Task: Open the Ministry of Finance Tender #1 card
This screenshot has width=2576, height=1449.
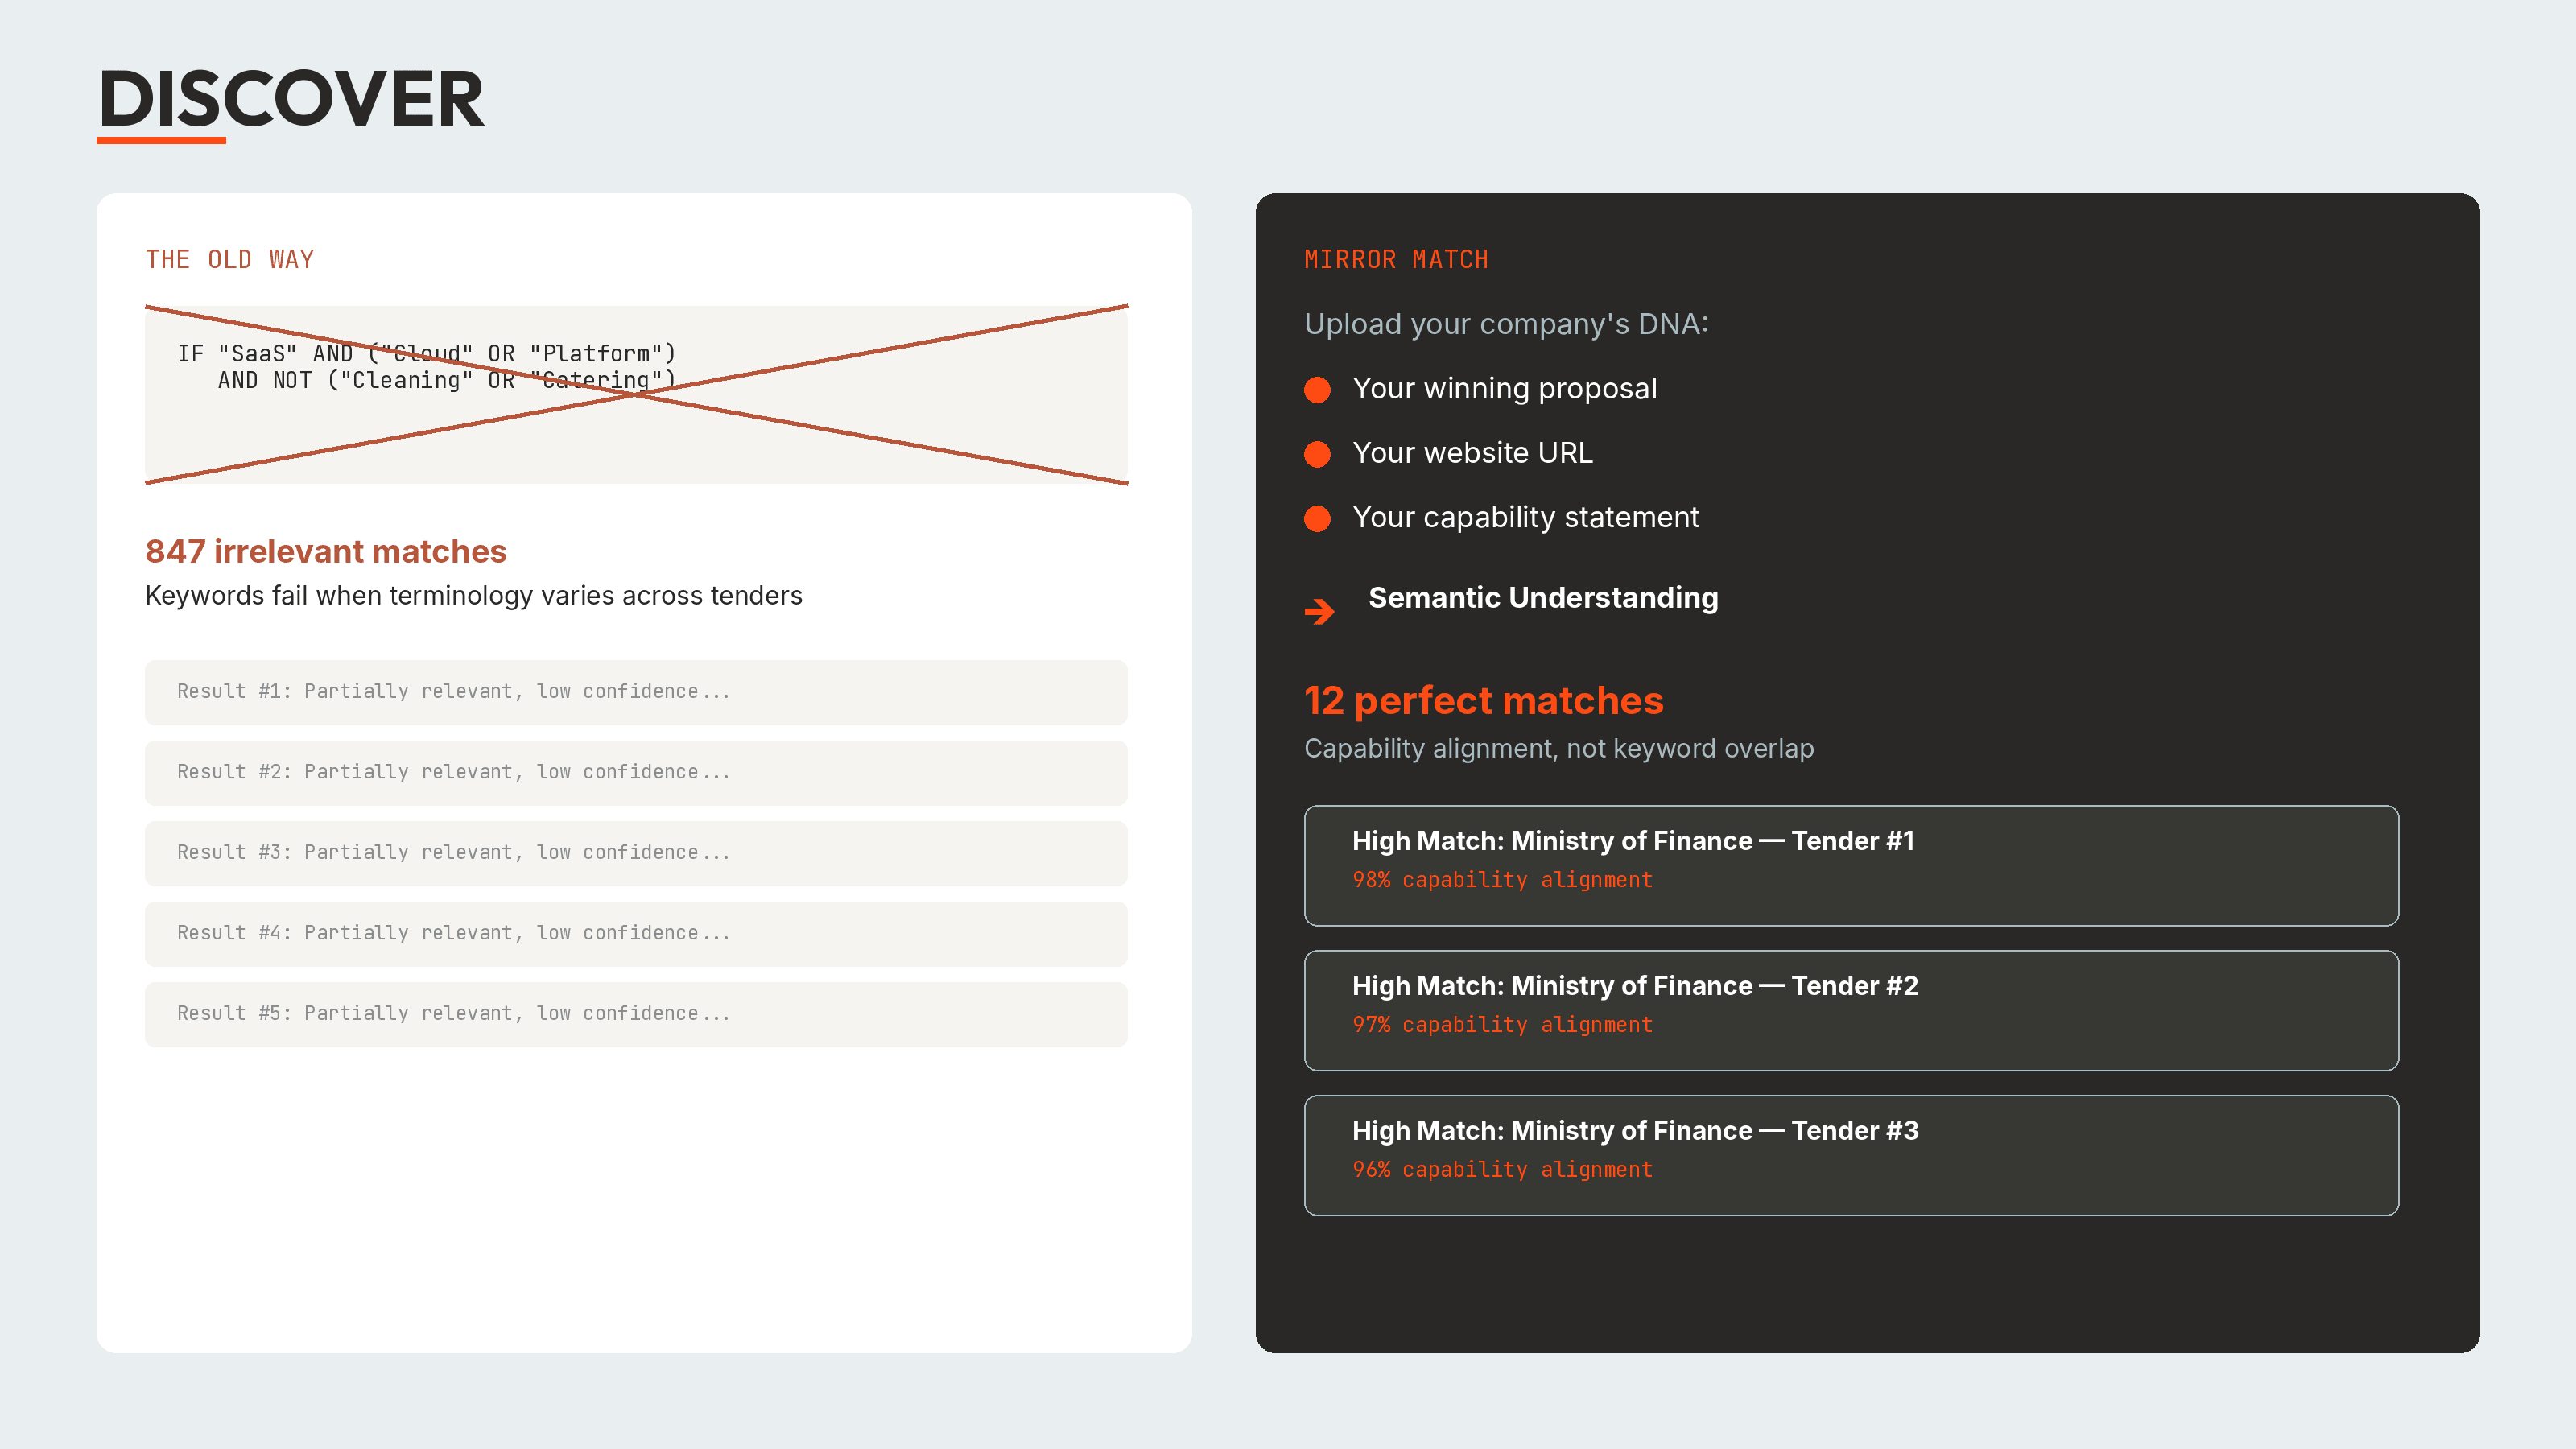Action: [x=1850, y=865]
